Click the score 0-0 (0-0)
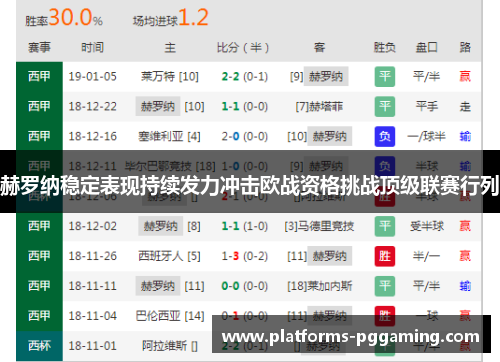The image size is (500, 362). point(245,286)
